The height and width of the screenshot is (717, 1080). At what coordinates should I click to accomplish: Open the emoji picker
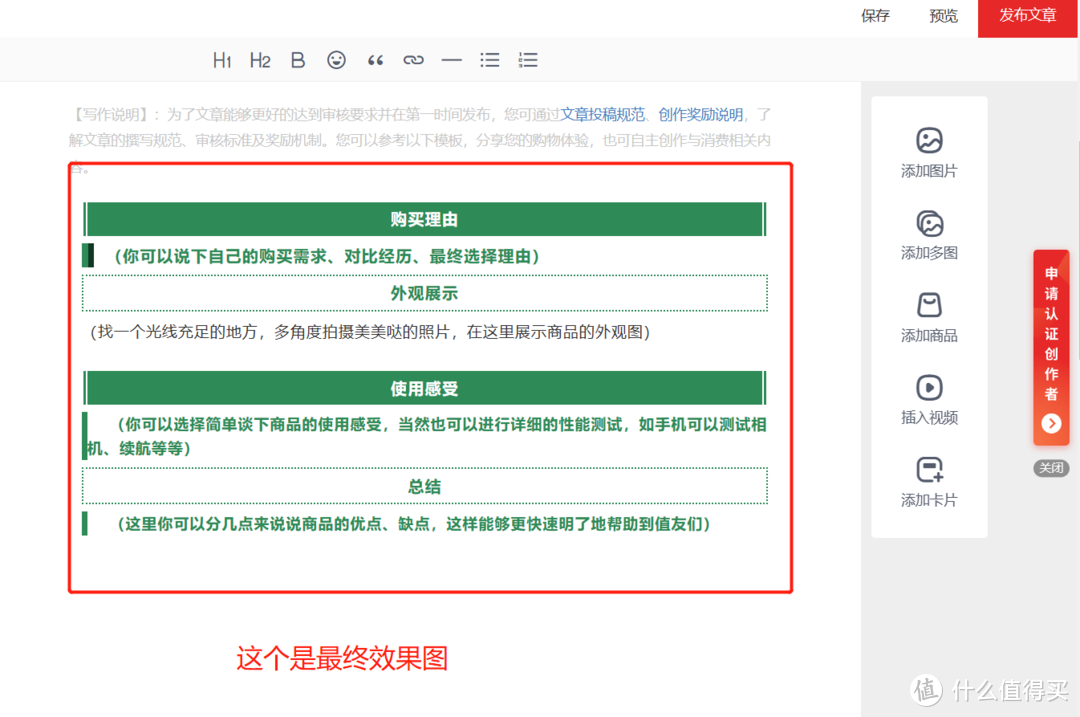tap(336, 61)
